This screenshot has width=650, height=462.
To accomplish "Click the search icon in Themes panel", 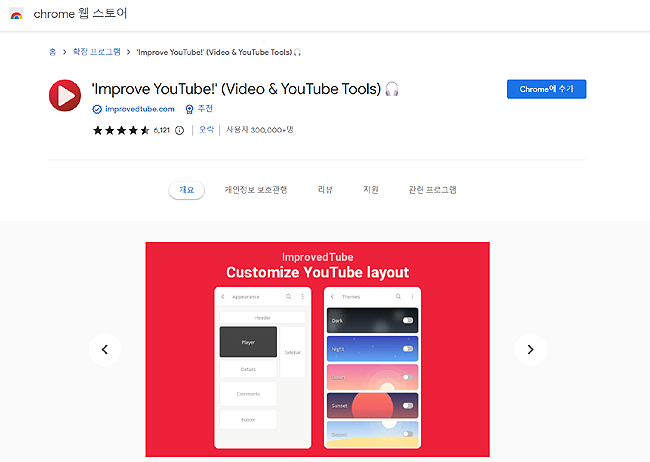I will click(x=398, y=297).
